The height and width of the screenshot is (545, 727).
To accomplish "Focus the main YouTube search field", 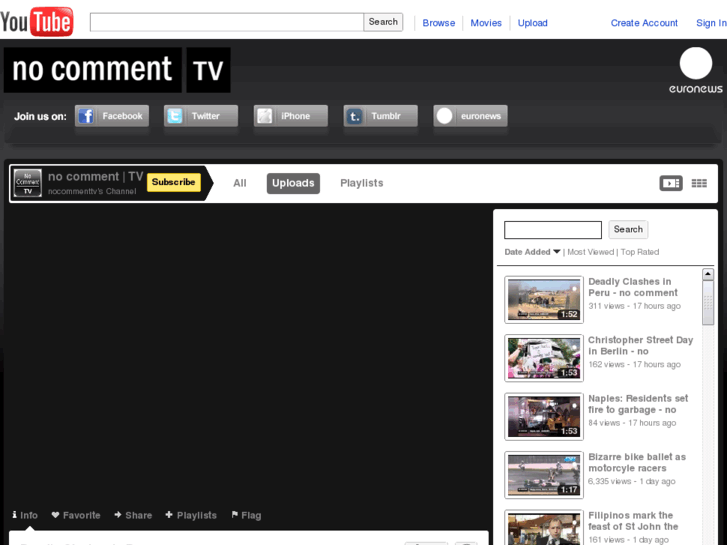I will (227, 22).
